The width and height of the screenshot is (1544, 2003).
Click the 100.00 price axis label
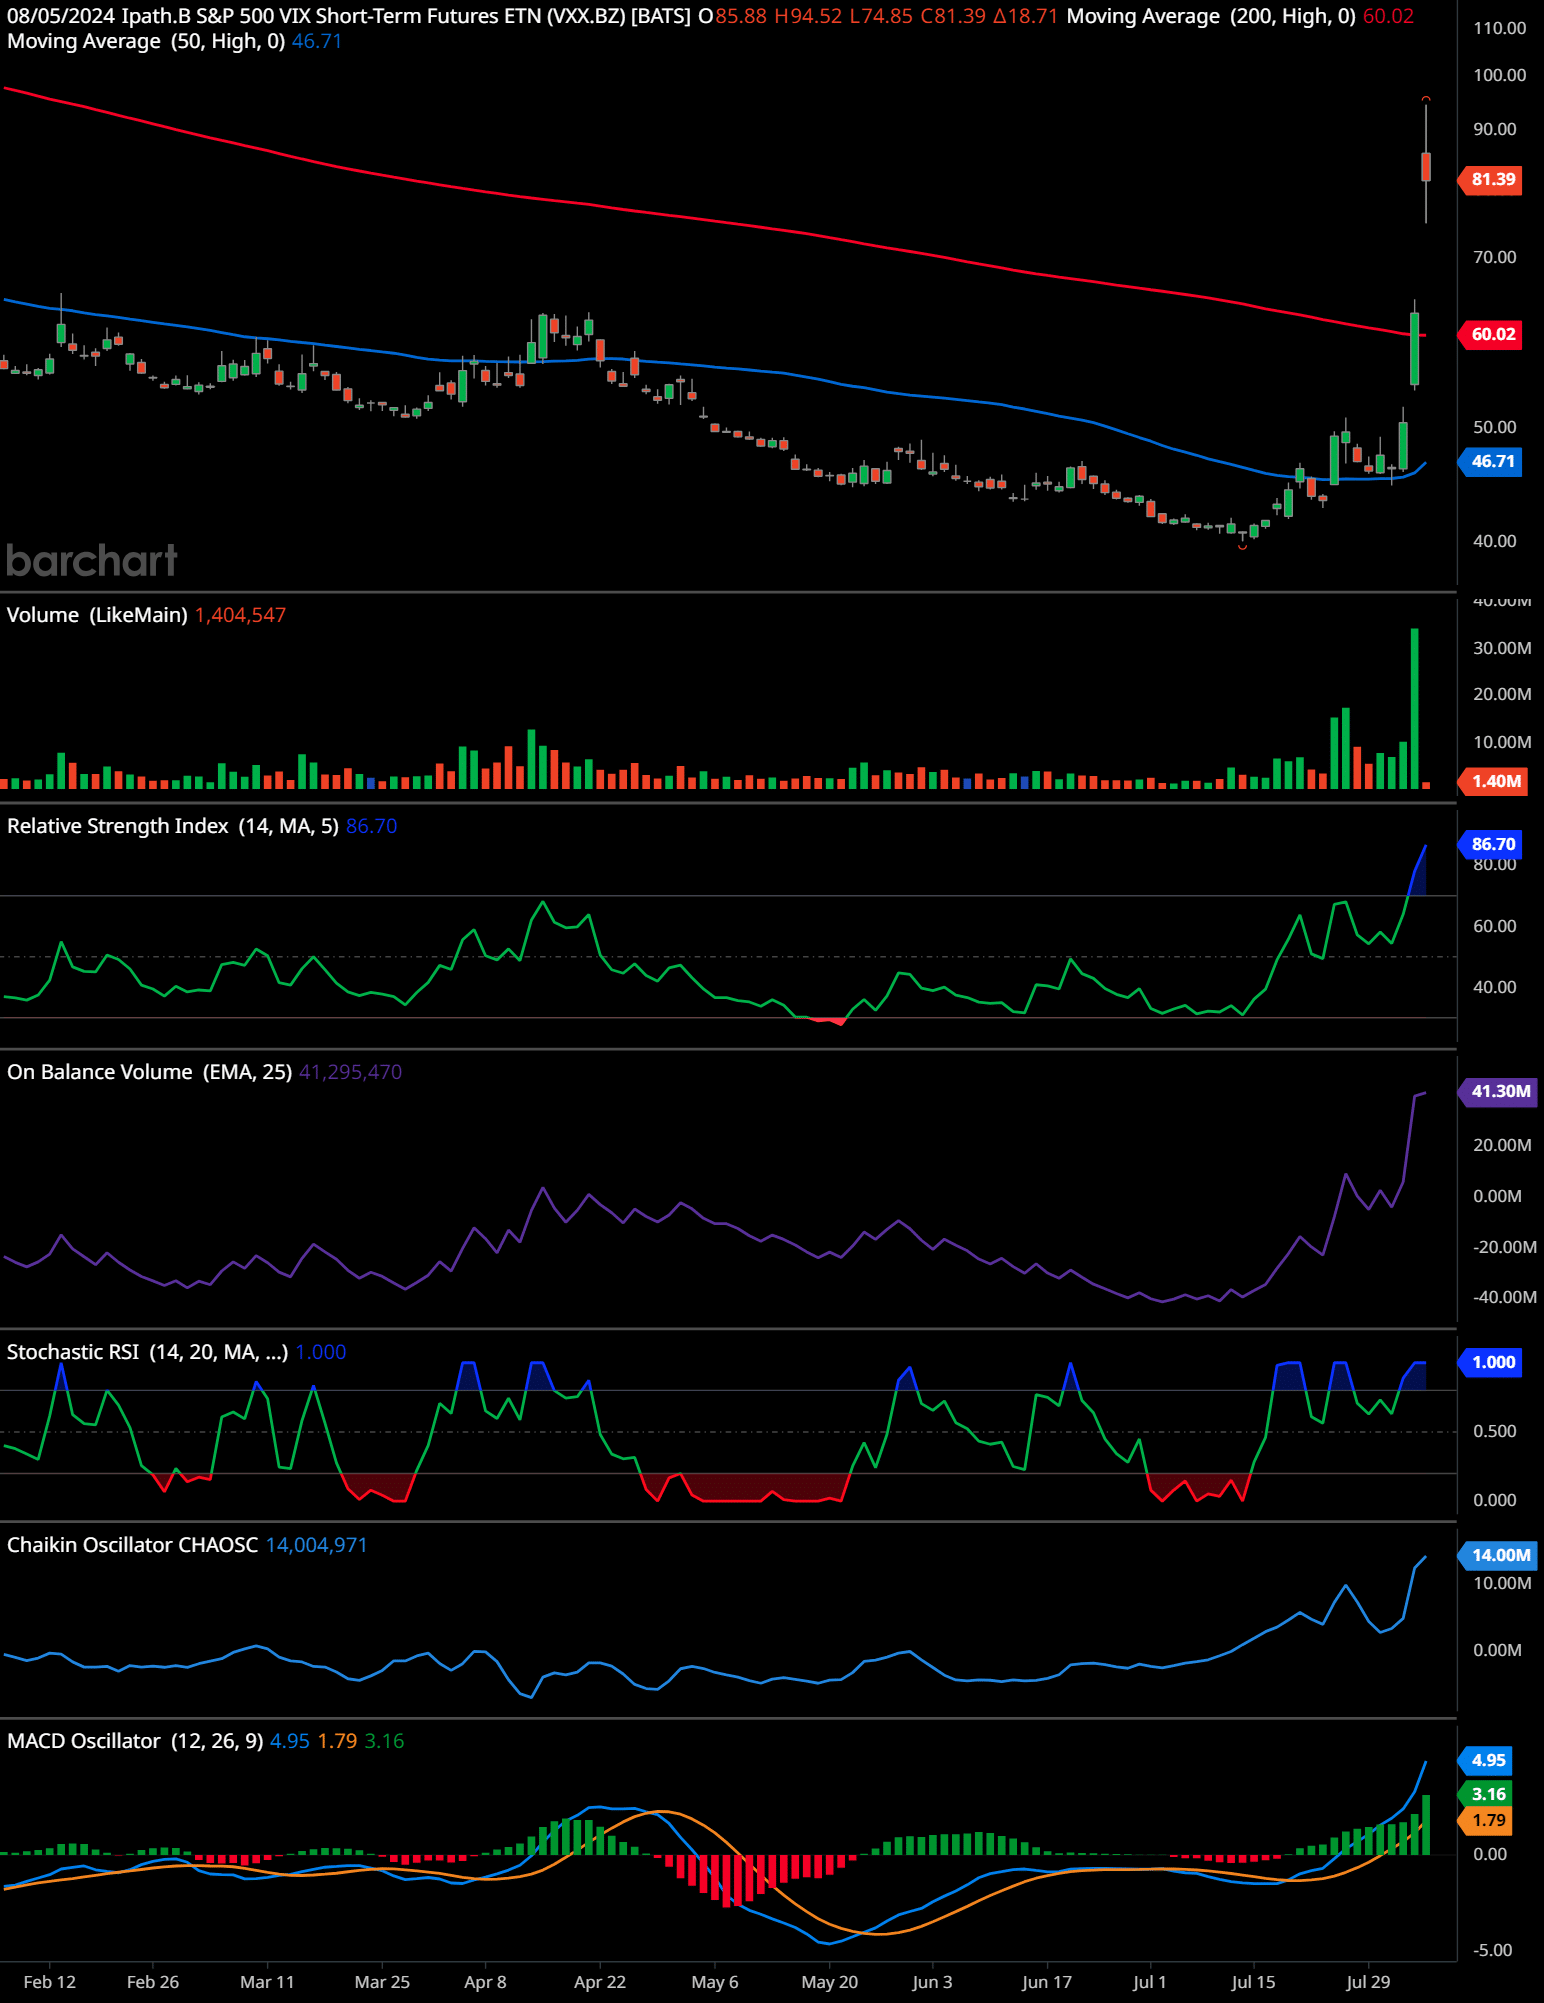1500,75
